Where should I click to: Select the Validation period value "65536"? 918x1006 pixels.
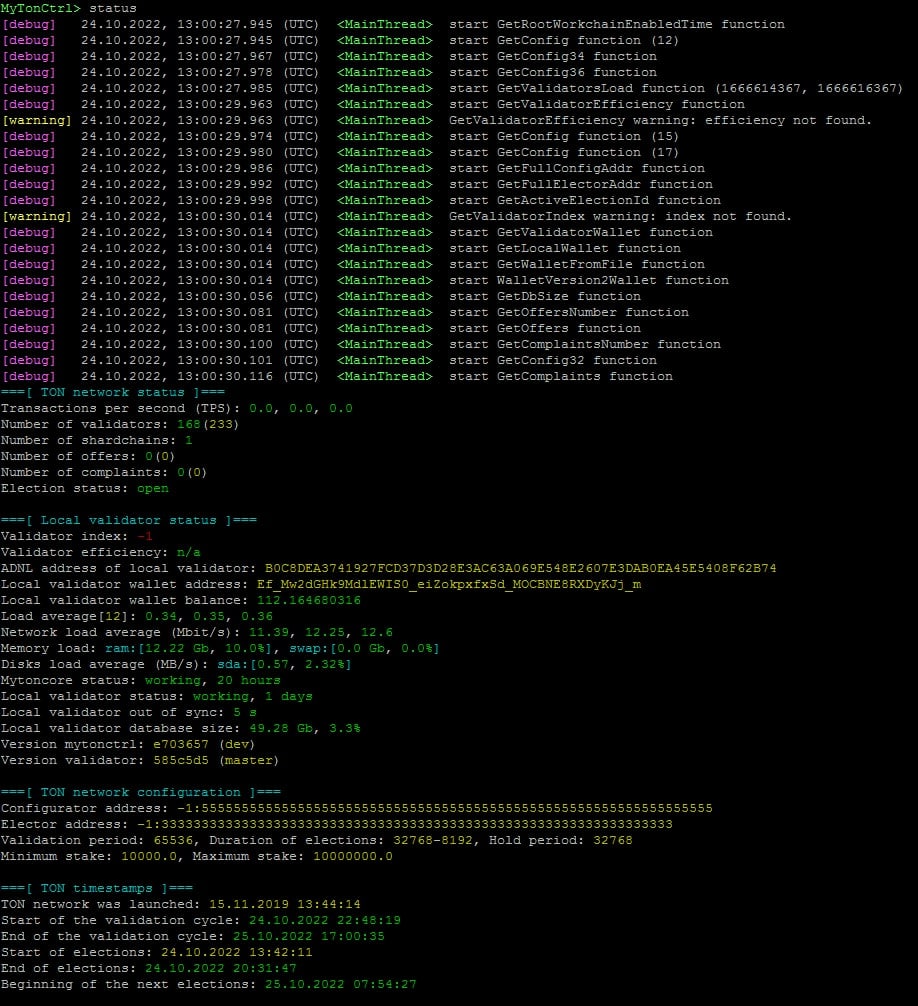tap(173, 841)
